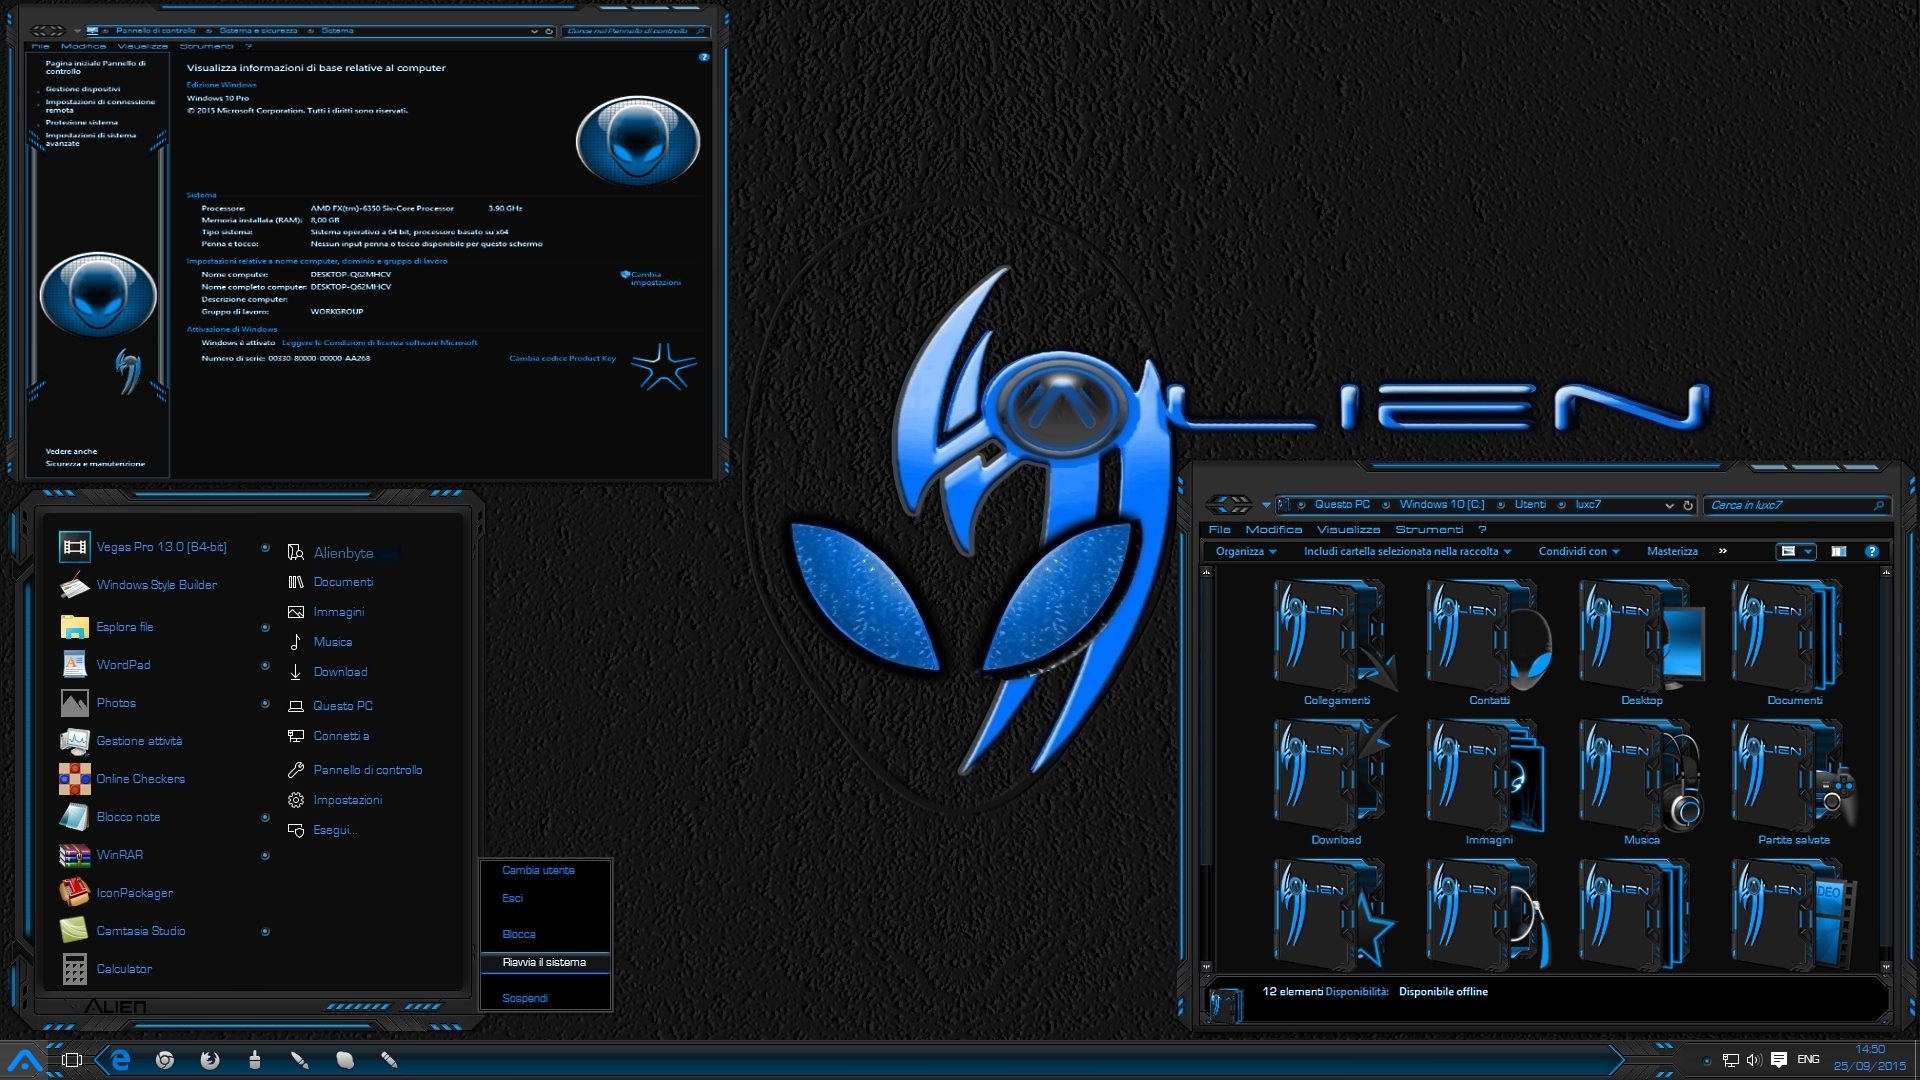1920x1080 pixels.
Task: Click Cerca nel Pannello di controllo field
Action: point(636,31)
